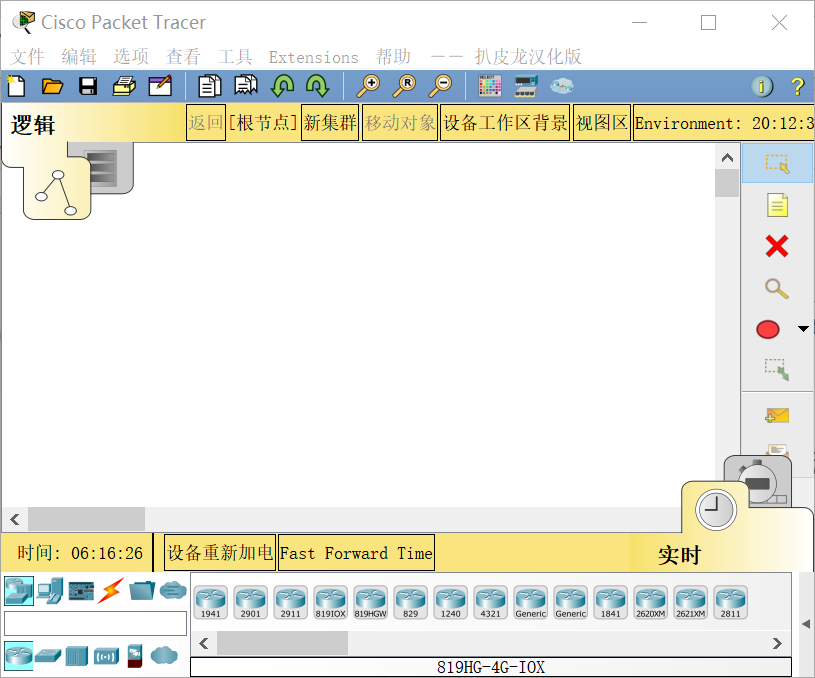This screenshot has height=678, width=815.
Task: Show network information via info icon
Action: tap(762, 86)
